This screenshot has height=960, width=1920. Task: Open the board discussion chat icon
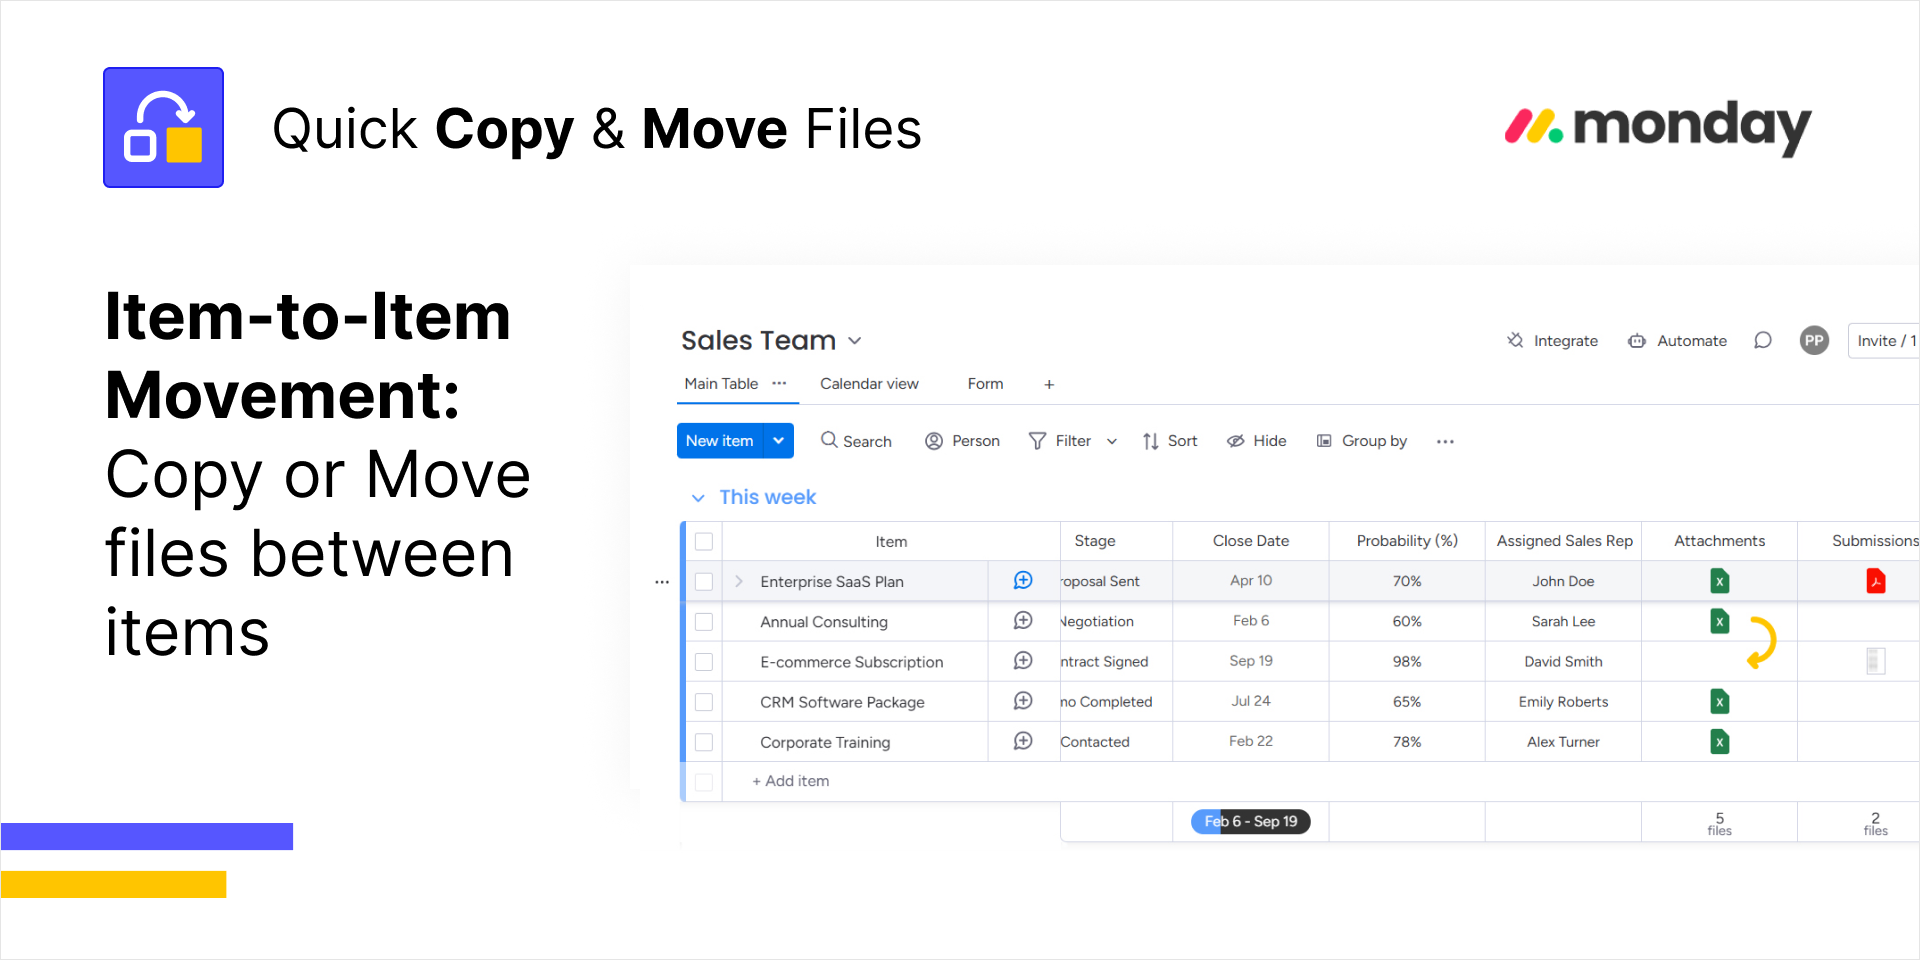pos(1763,341)
